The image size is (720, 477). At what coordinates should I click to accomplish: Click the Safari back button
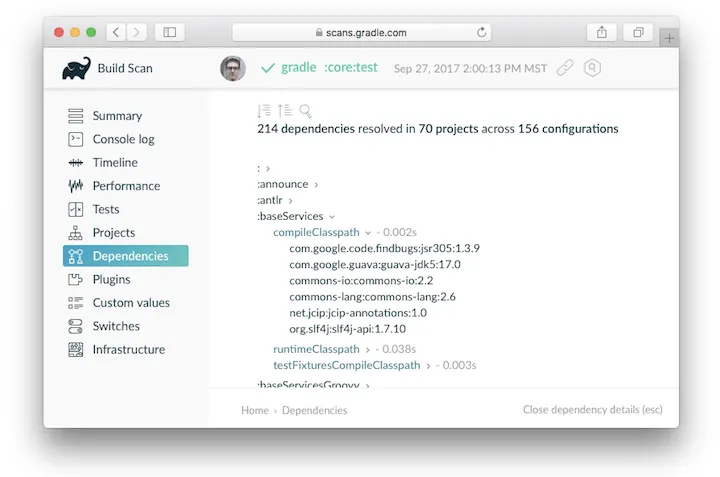click(116, 32)
